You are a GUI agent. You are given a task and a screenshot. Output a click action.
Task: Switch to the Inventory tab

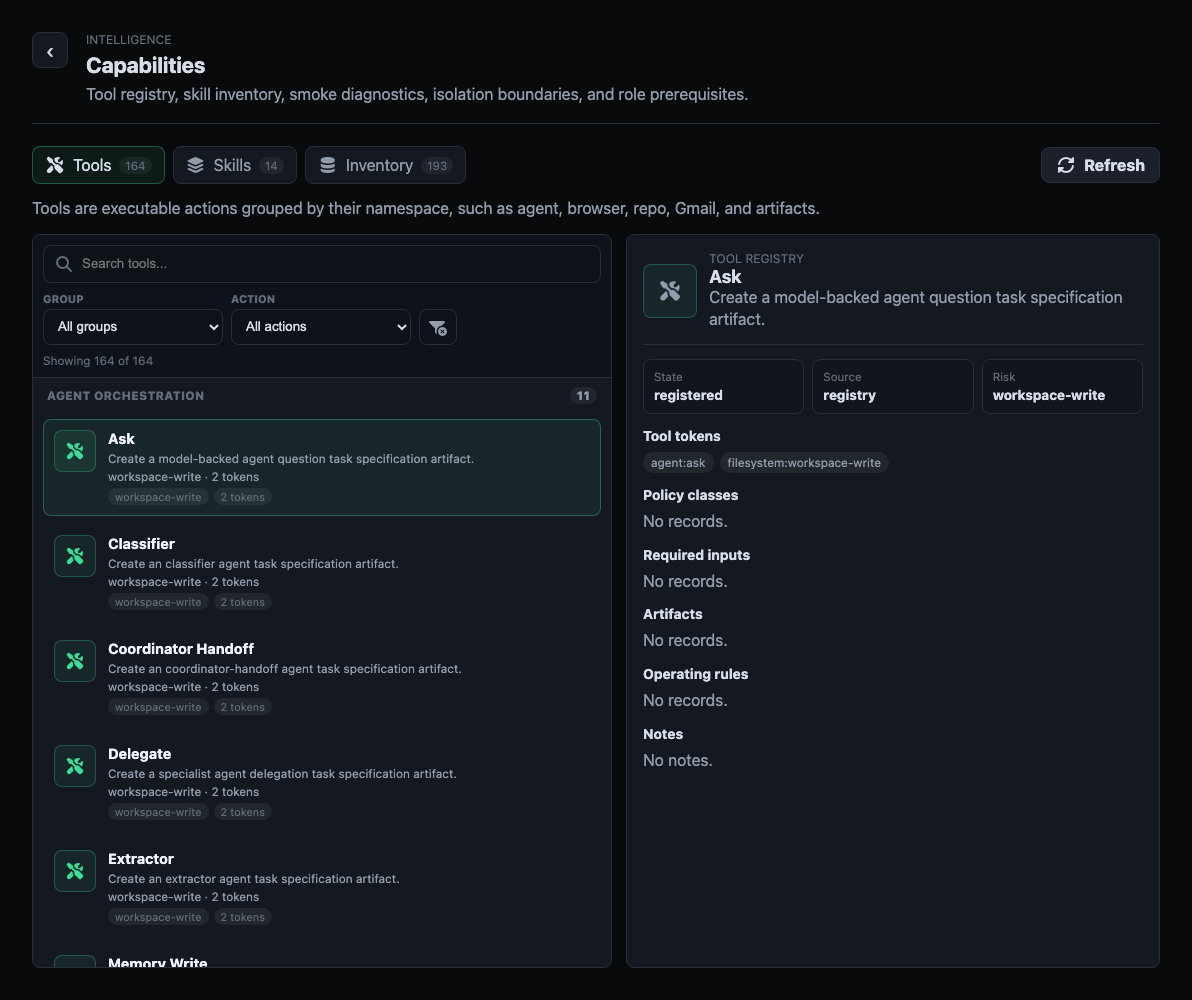(385, 165)
